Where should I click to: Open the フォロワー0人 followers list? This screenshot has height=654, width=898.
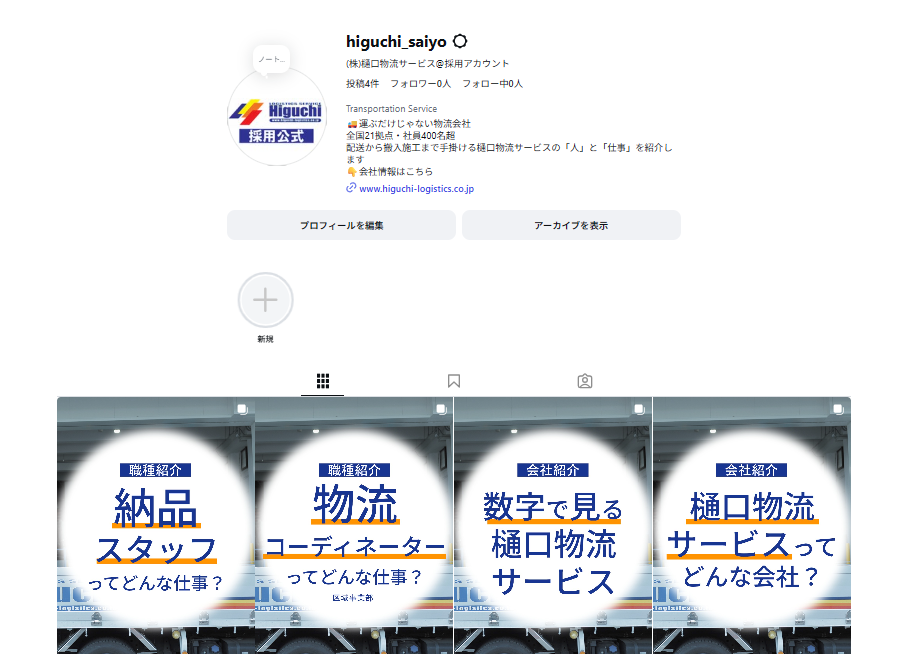(x=420, y=84)
